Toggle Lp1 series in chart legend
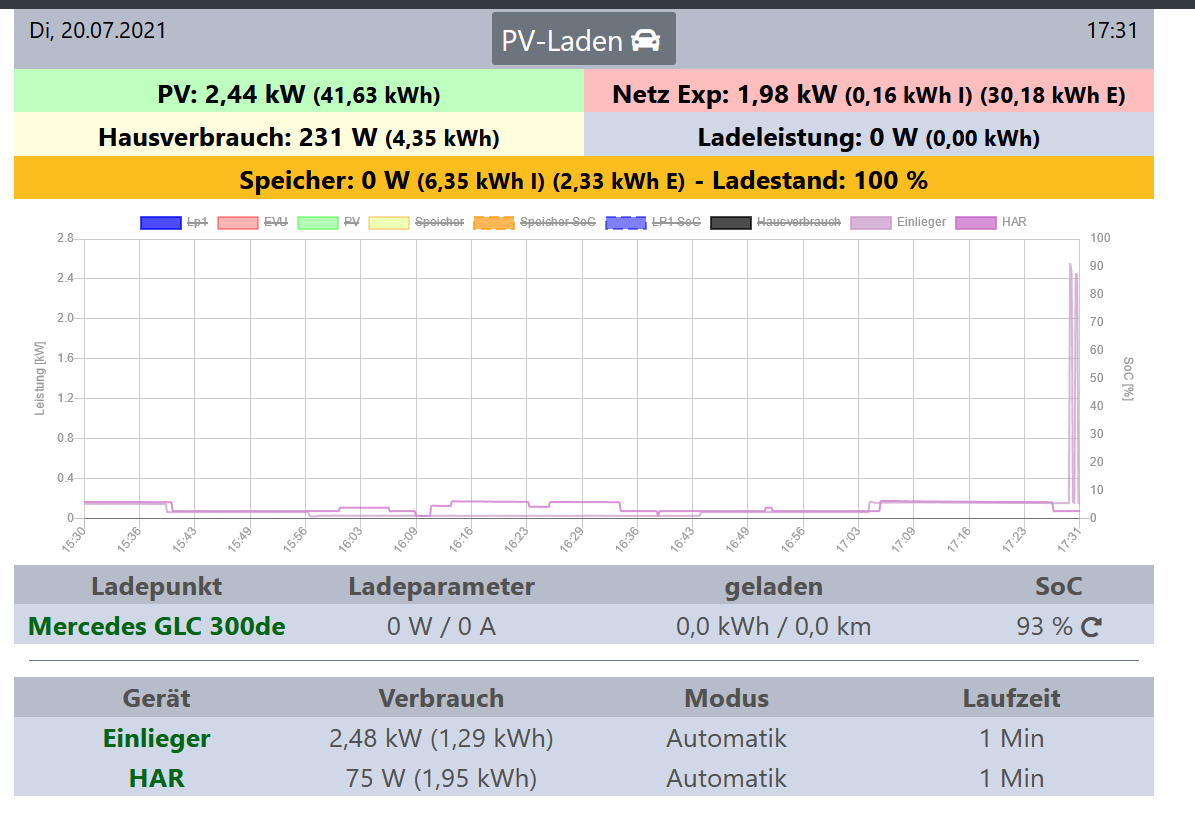This screenshot has width=1195, height=840. tap(174, 222)
